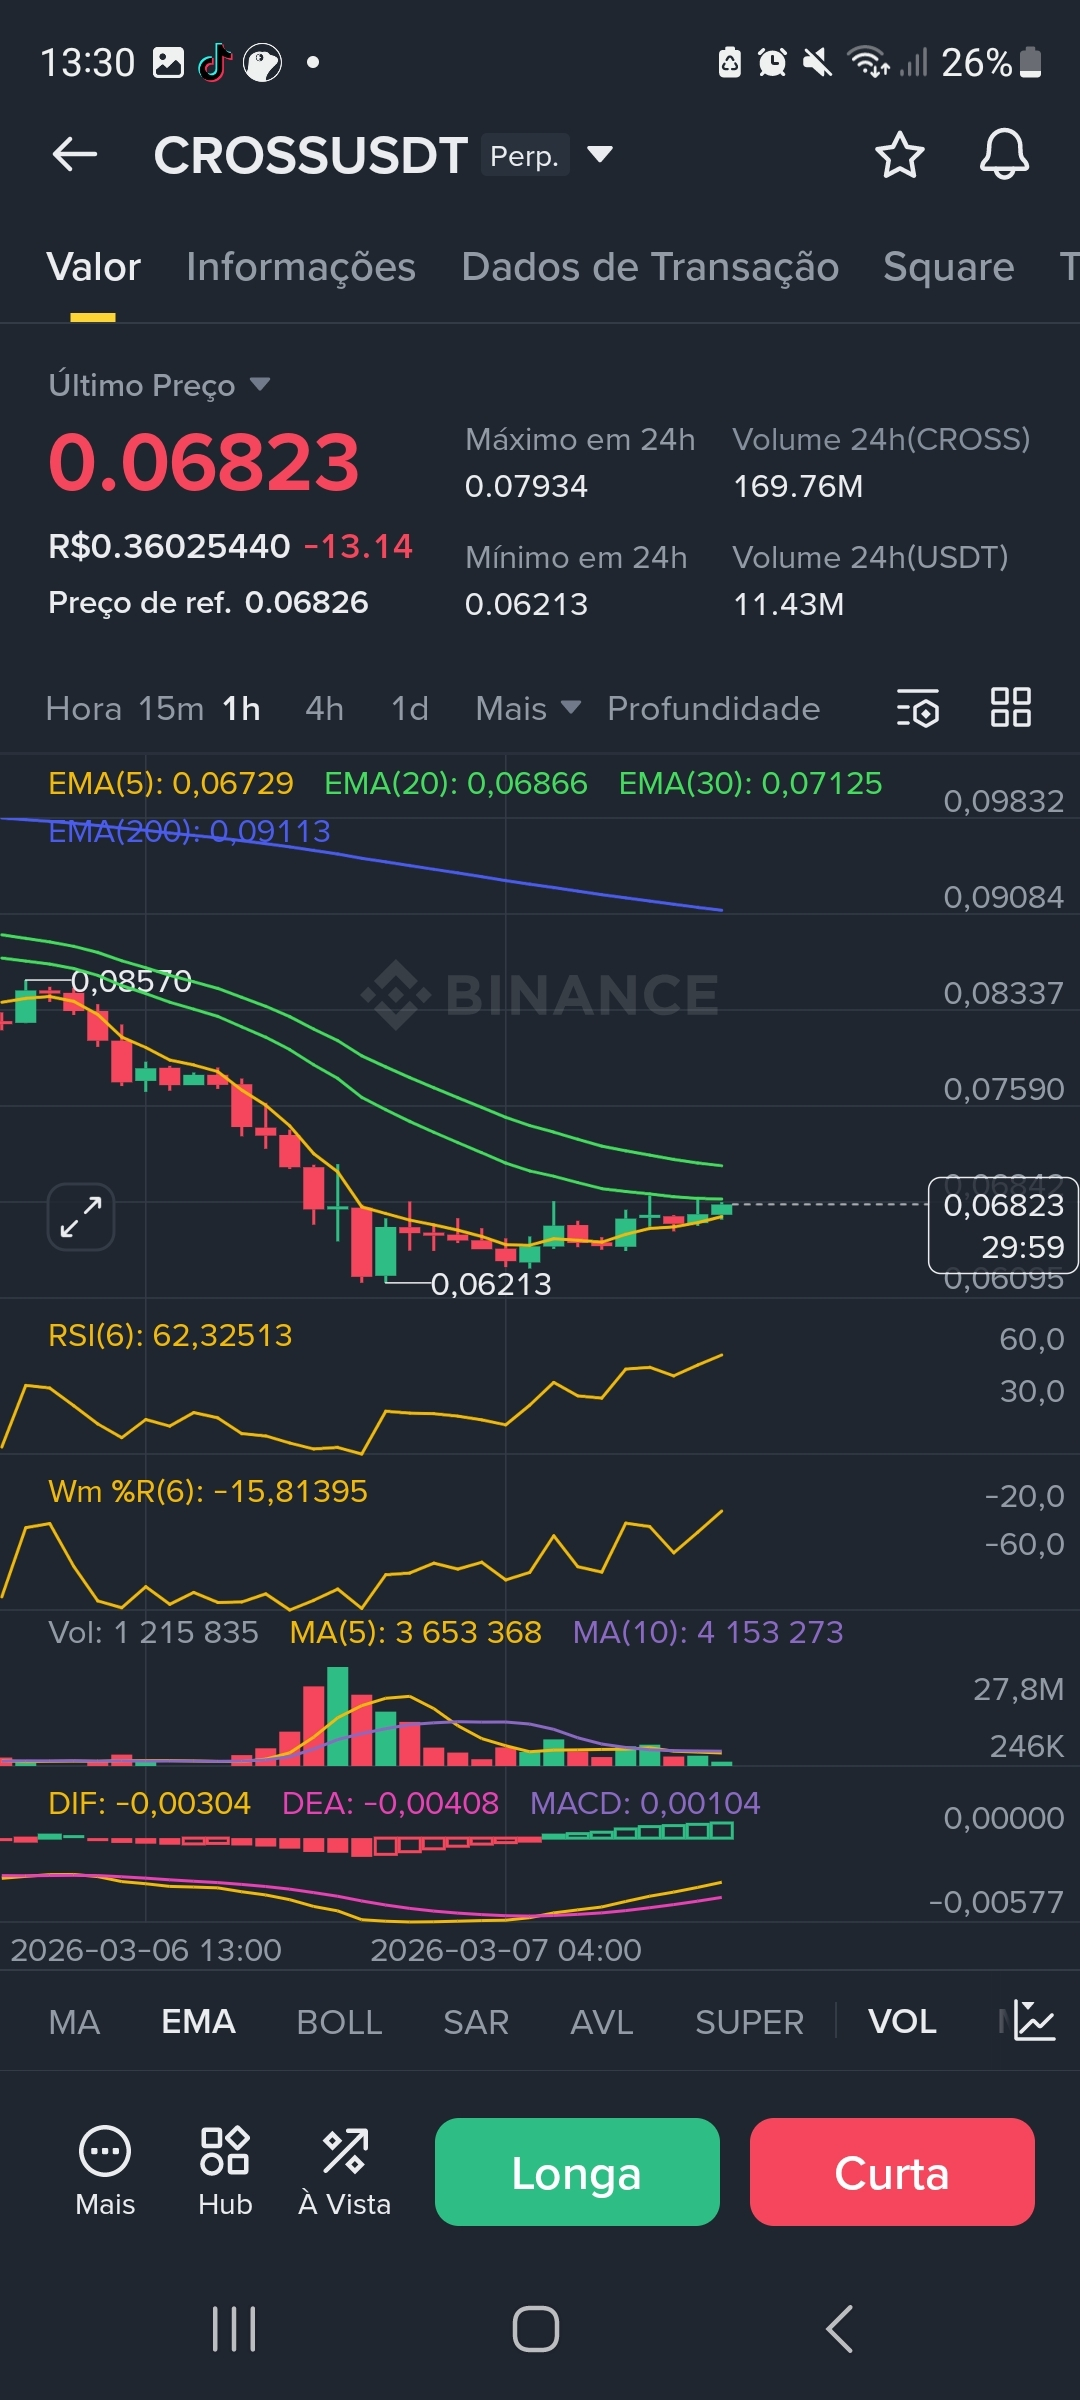
Task: Switch to Square tab
Action: click(x=949, y=267)
